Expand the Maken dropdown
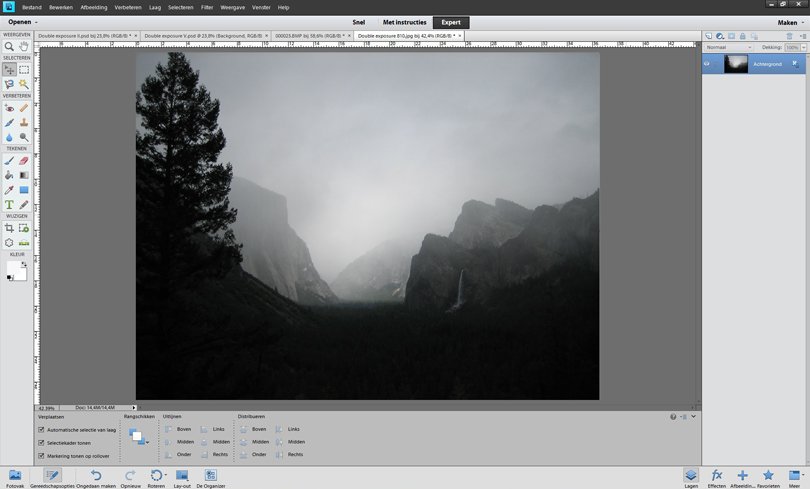This screenshot has height=489, width=810. click(790, 23)
